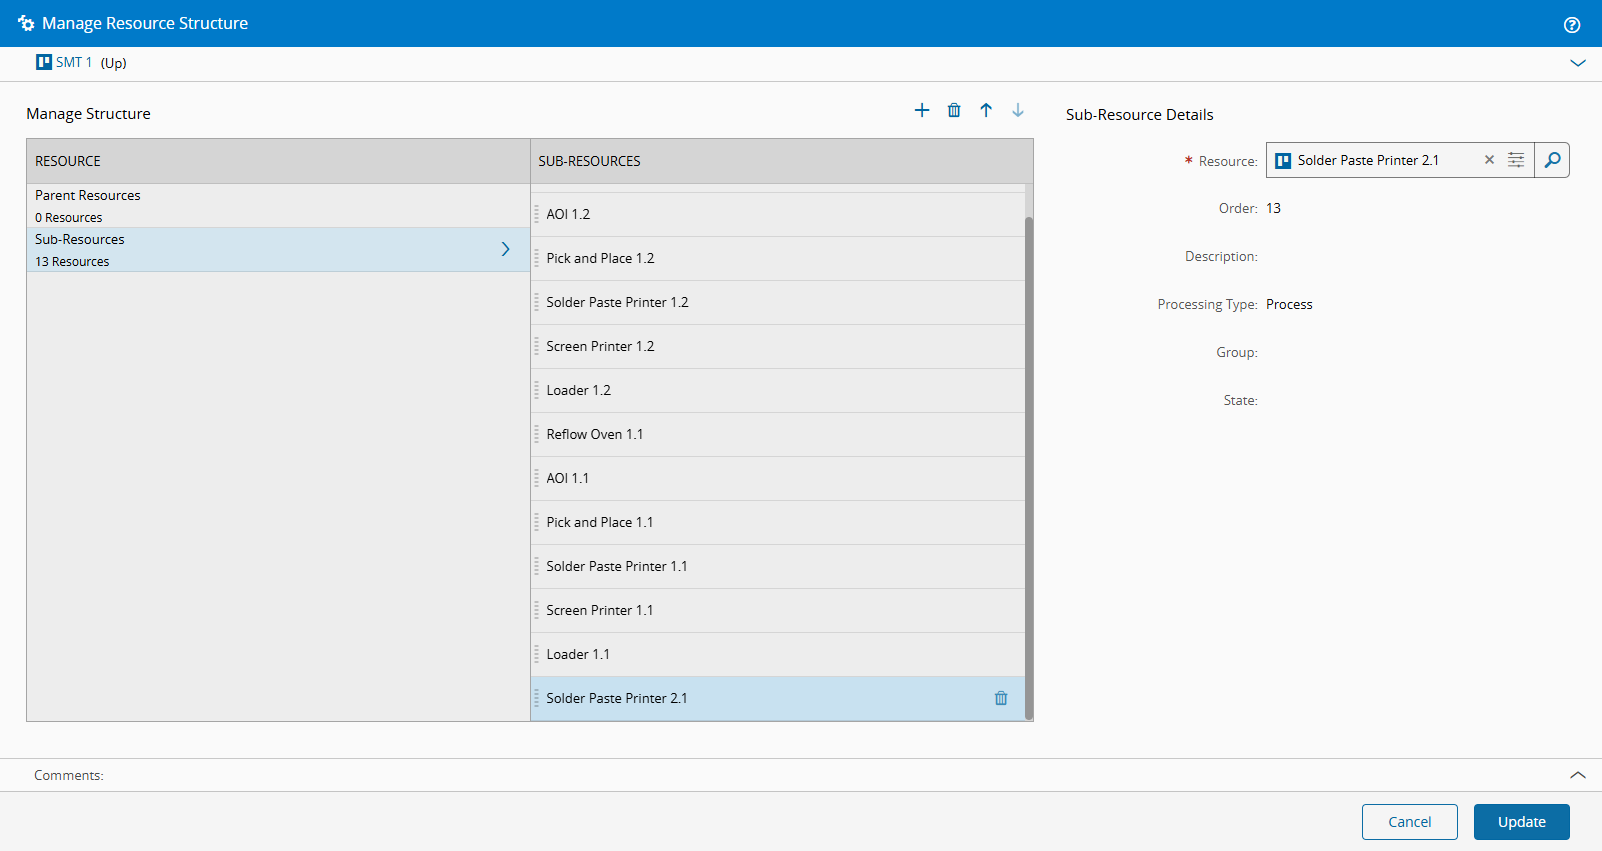Open help via question mark icon
The height and width of the screenshot is (851, 1602).
tap(1572, 25)
